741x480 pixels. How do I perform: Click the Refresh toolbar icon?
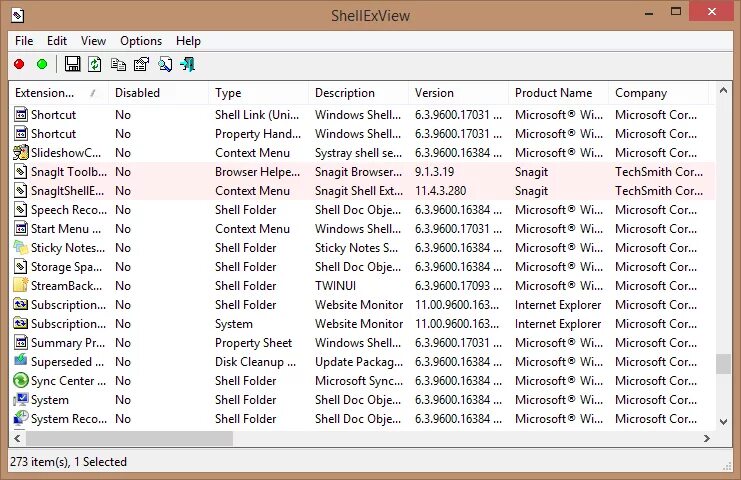coord(95,64)
